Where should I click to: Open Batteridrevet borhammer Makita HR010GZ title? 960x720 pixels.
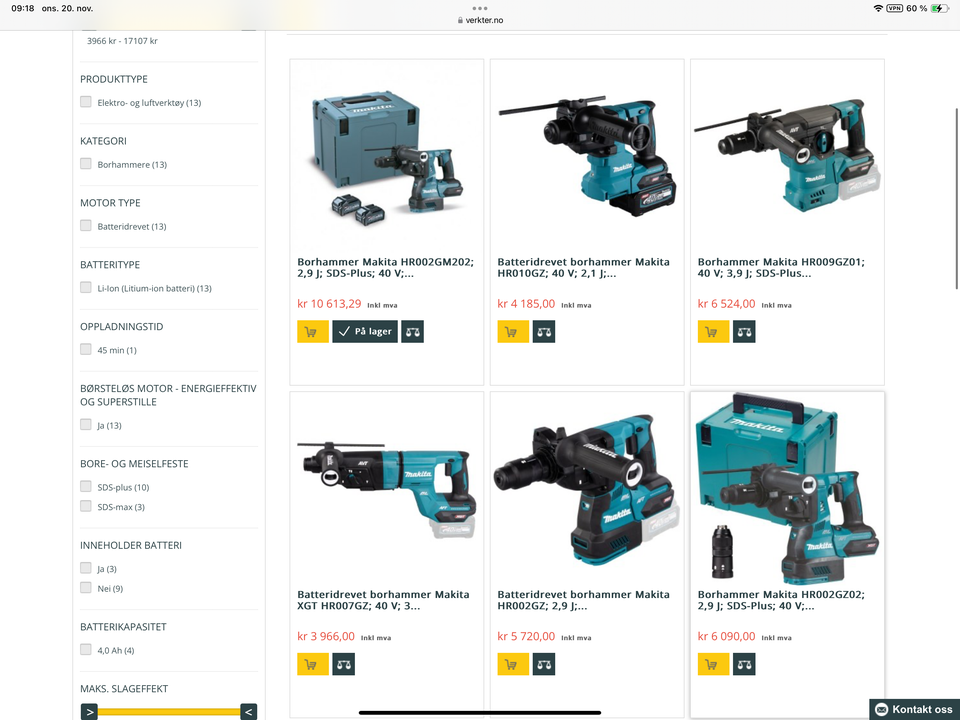583,268
